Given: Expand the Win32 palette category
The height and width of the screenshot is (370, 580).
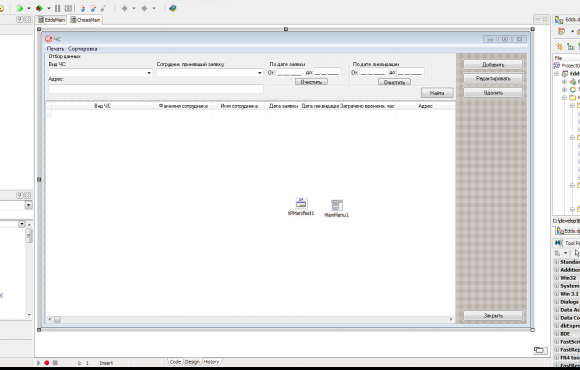Looking at the screenshot, I should [x=556, y=278].
